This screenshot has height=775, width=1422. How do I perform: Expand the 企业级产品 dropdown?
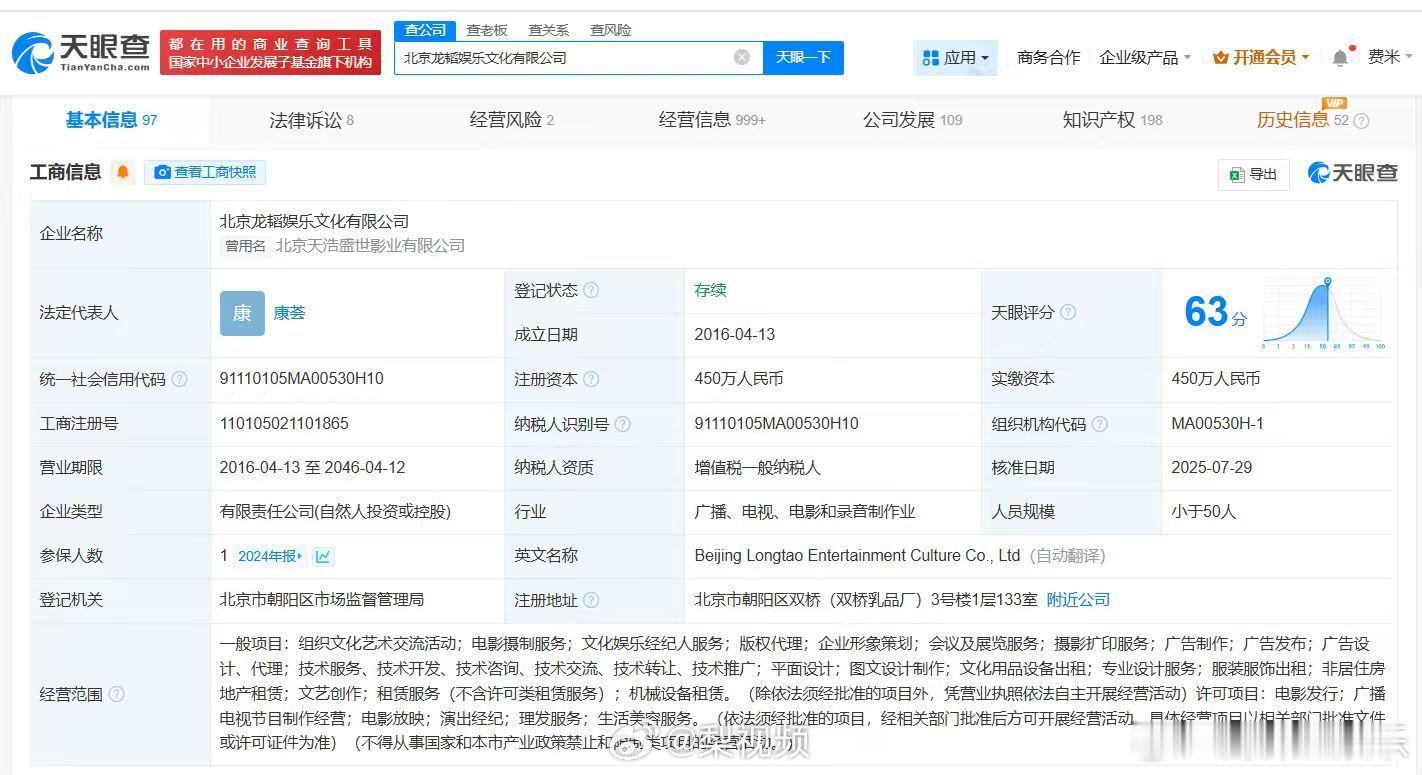tap(1145, 58)
